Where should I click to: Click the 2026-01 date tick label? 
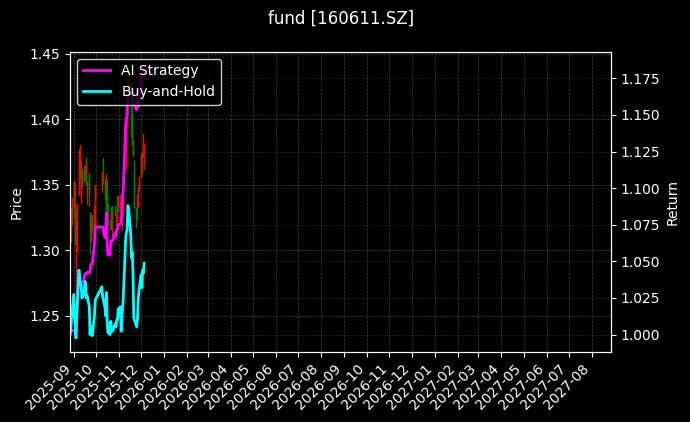click(140, 387)
